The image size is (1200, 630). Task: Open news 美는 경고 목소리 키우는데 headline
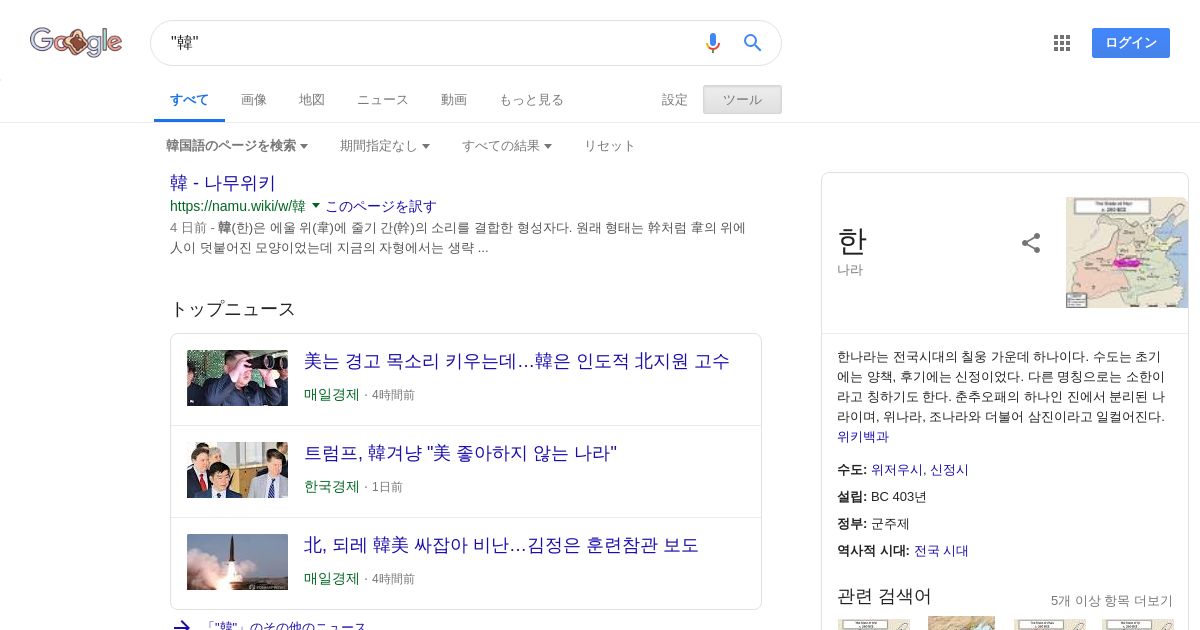point(517,362)
